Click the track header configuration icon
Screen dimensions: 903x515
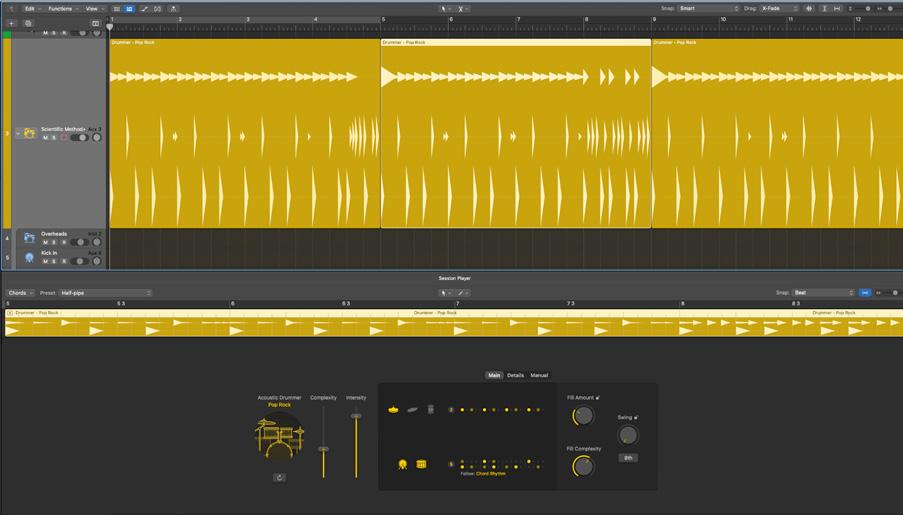(96, 24)
